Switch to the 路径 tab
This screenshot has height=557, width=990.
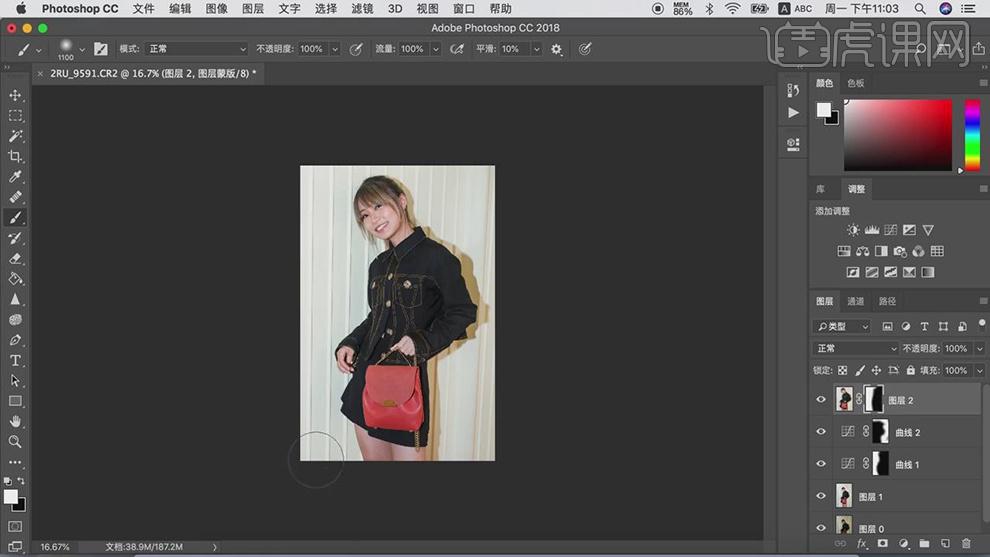pos(887,301)
